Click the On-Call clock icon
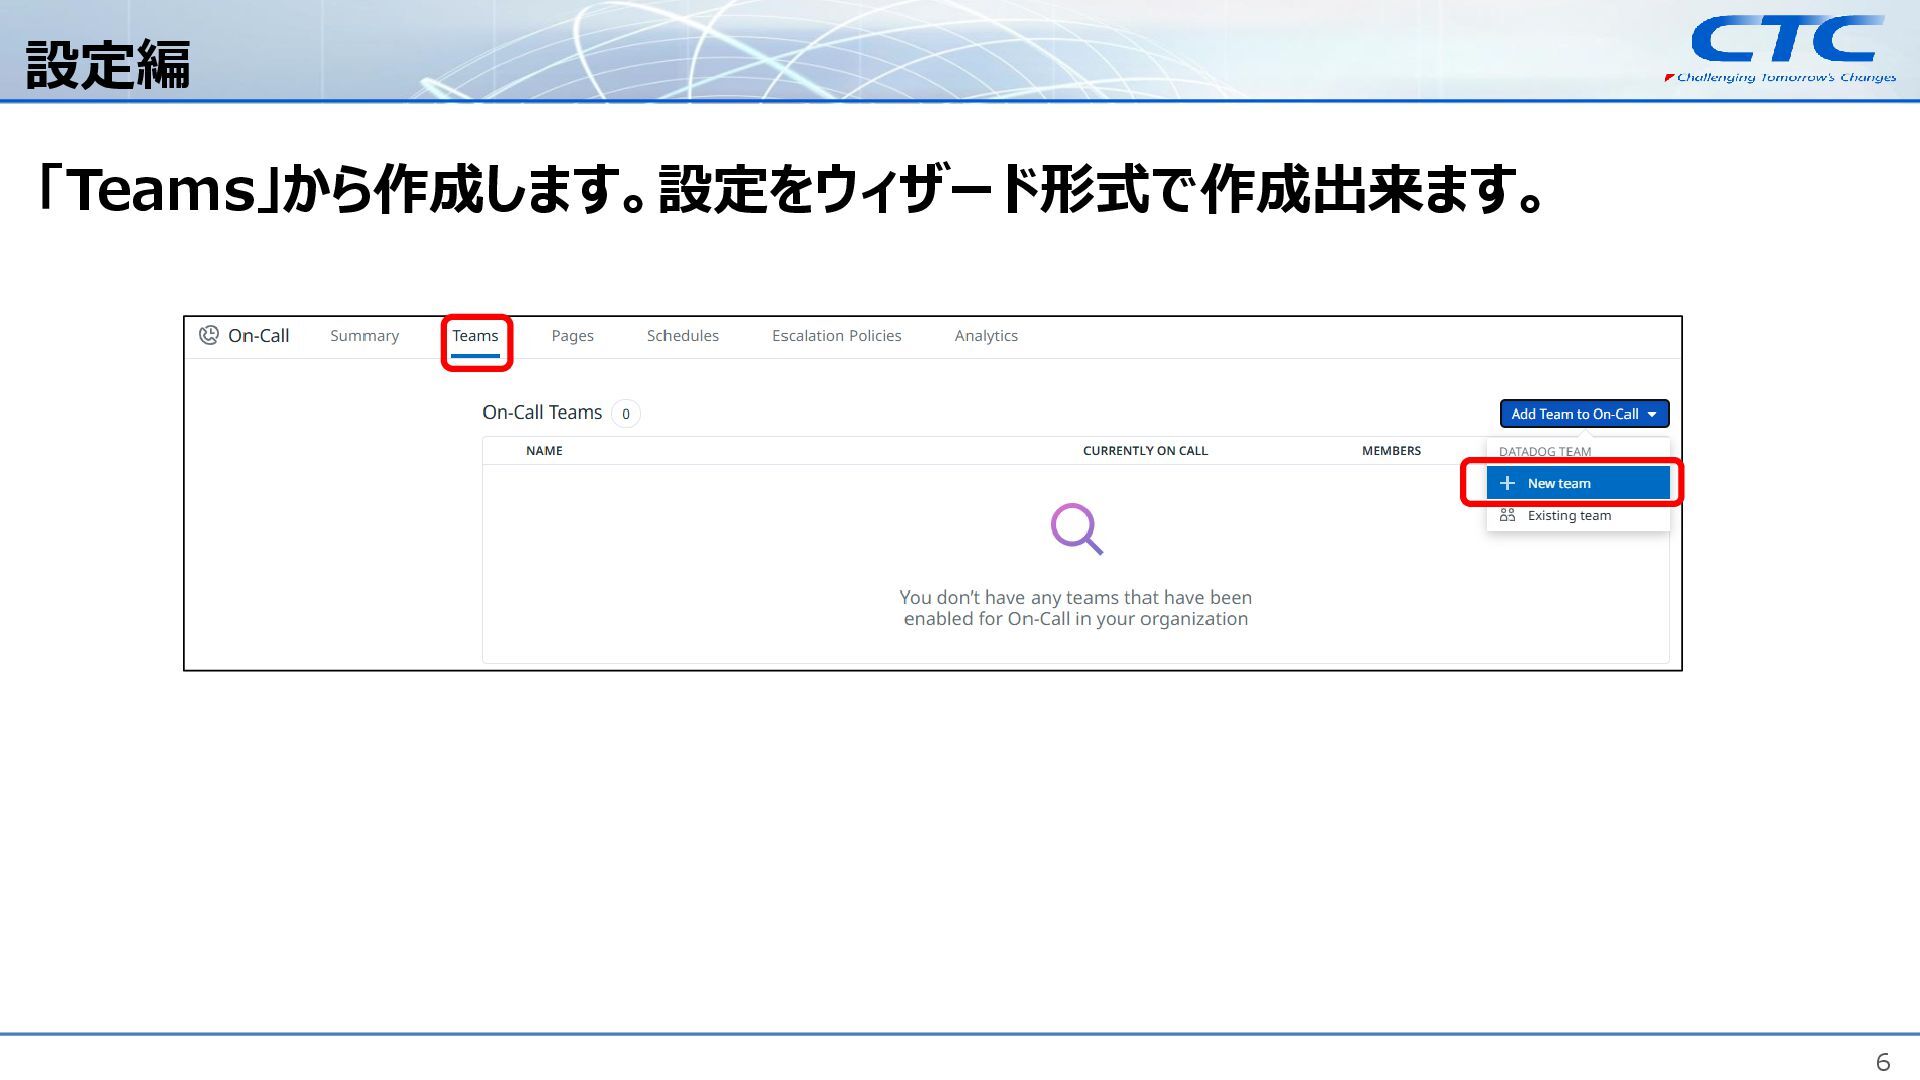Image resolution: width=1920 pixels, height=1080 pixels. tap(208, 335)
